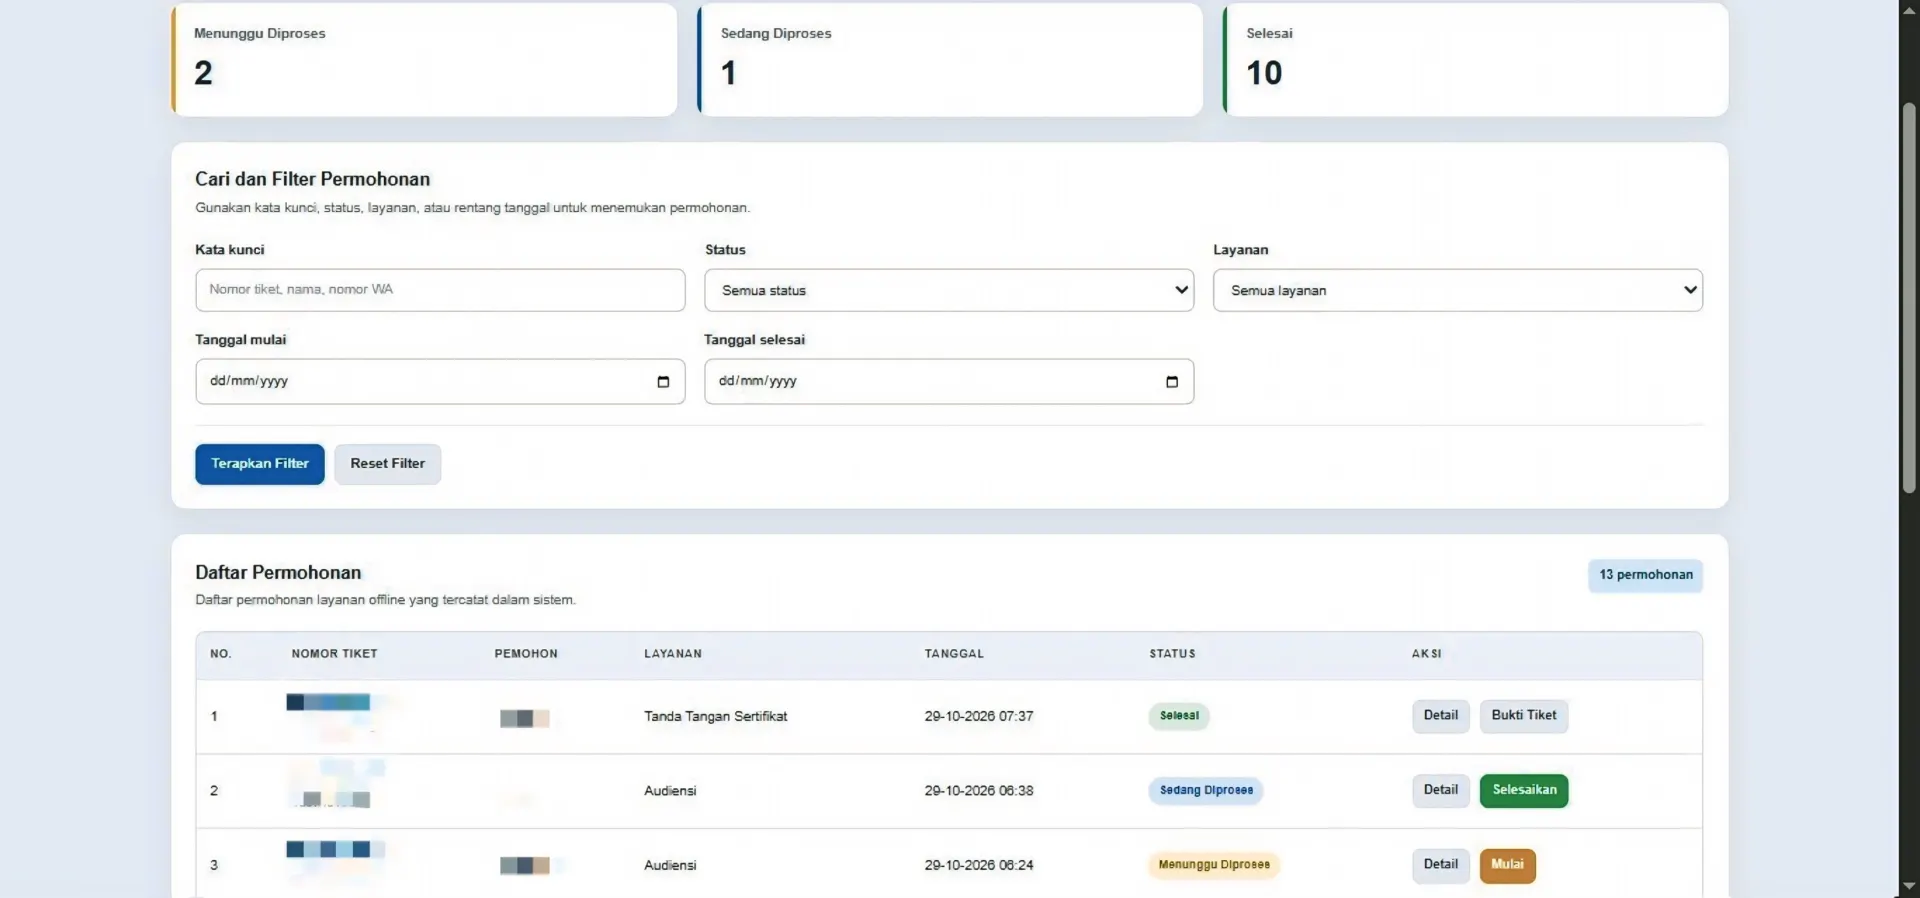
Task: Apply filters with Terapkan Filter button
Action: (260, 464)
